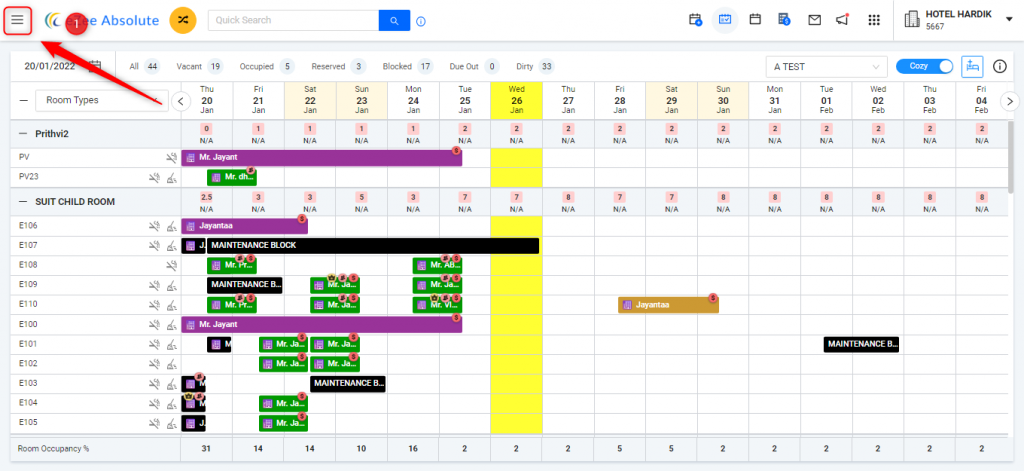
Task: Click the 20/01/2022 date field
Action: [x=50, y=66]
